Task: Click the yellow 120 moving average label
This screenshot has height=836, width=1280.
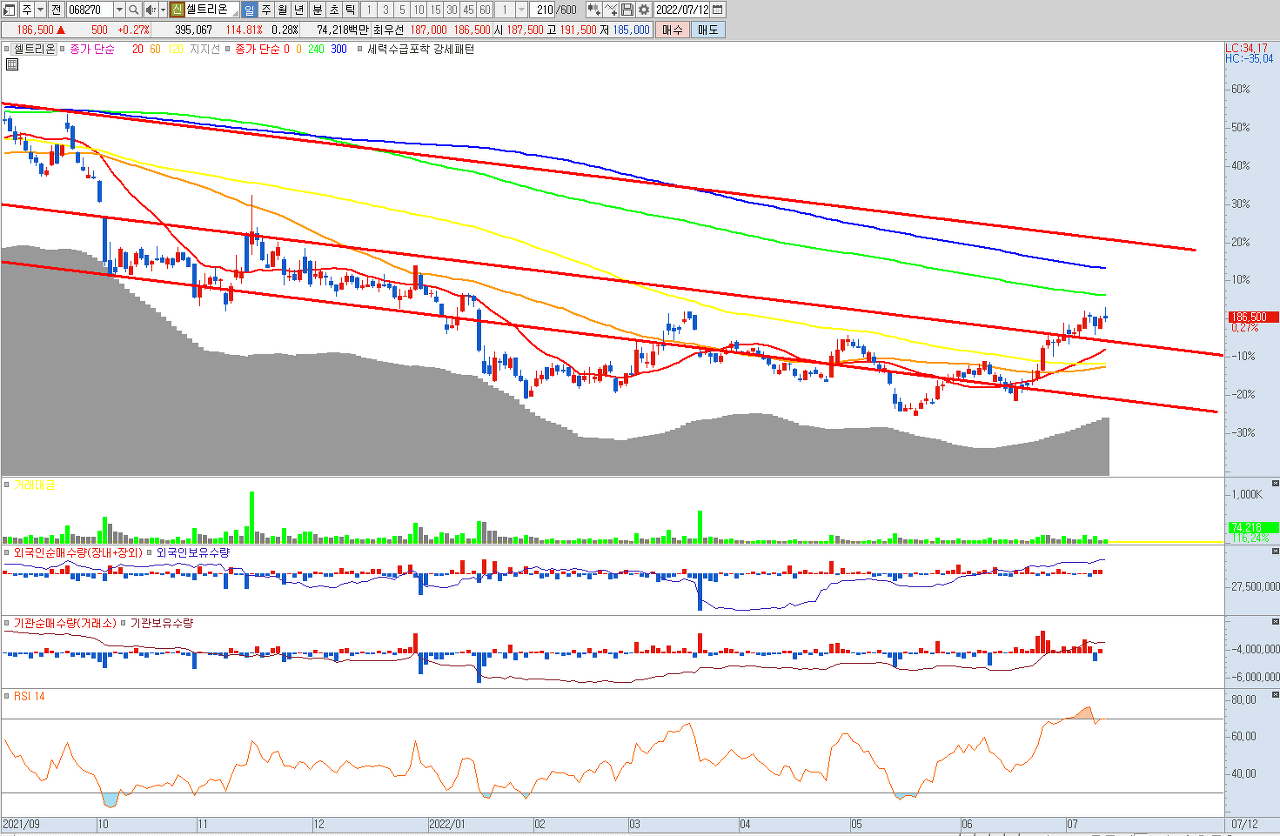Action: (176, 49)
